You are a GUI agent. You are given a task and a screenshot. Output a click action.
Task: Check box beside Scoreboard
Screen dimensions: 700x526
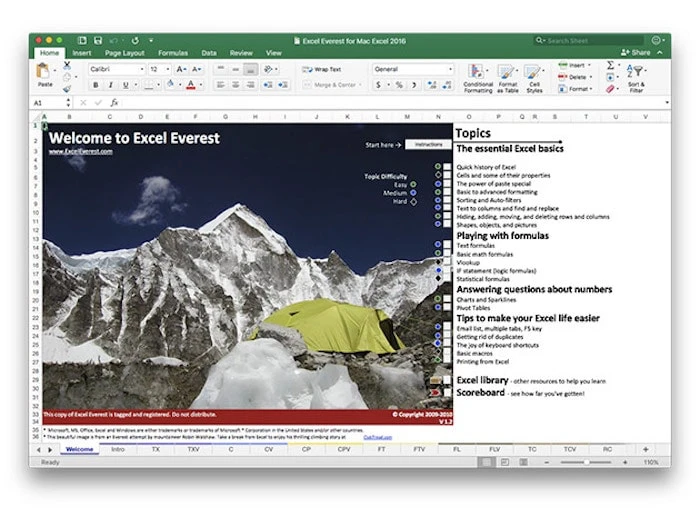(x=447, y=392)
